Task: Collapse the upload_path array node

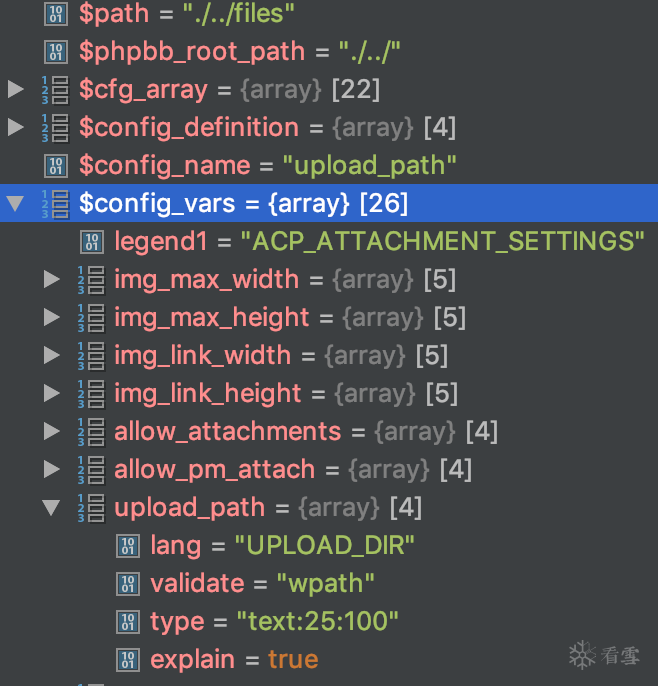Action: [x=52, y=508]
